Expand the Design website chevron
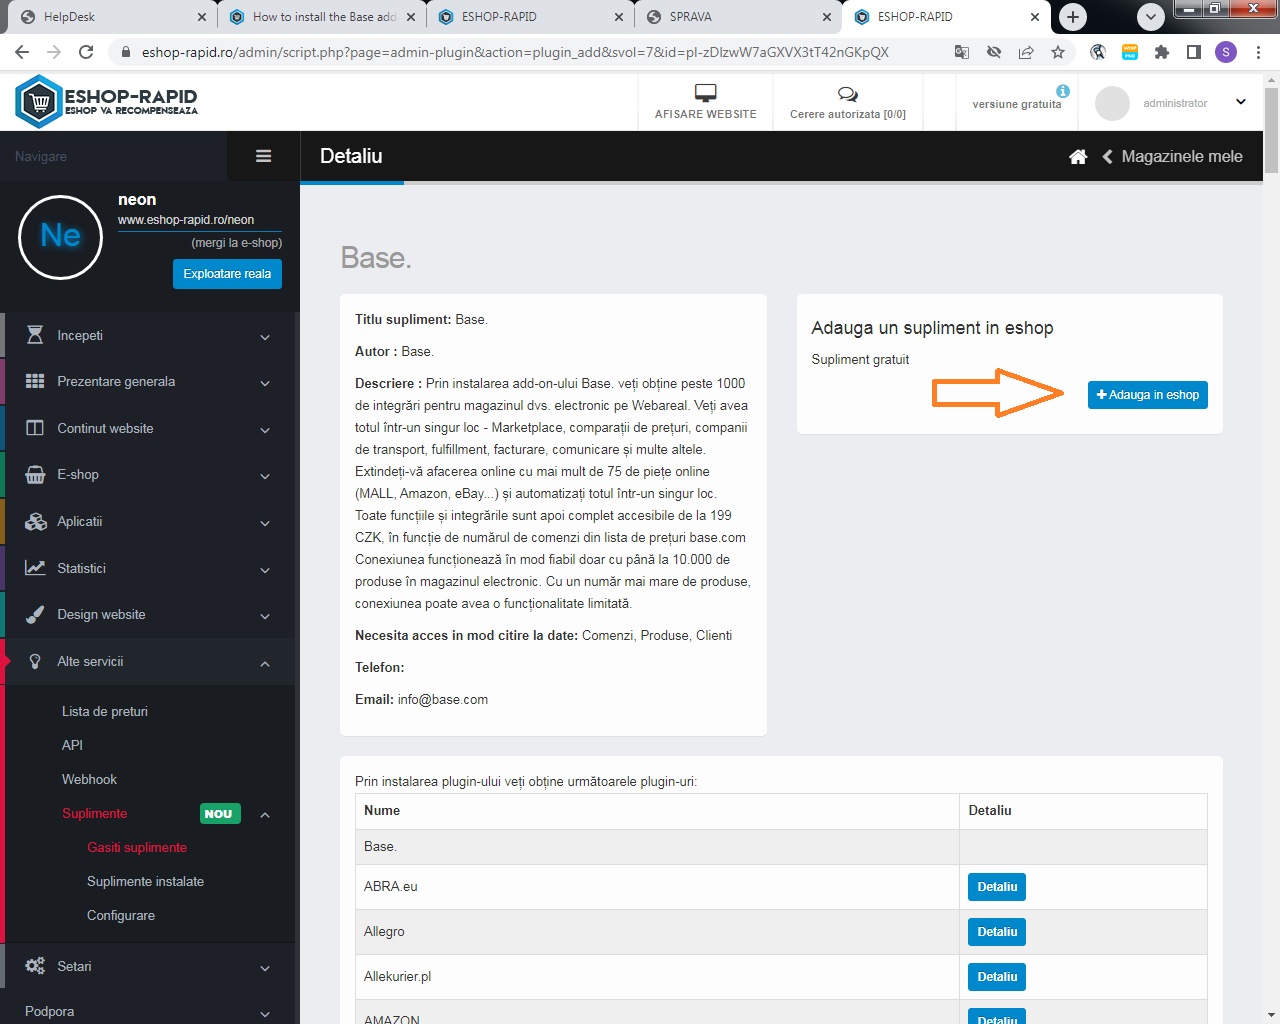Viewport: 1280px width, 1024px height. point(265,616)
